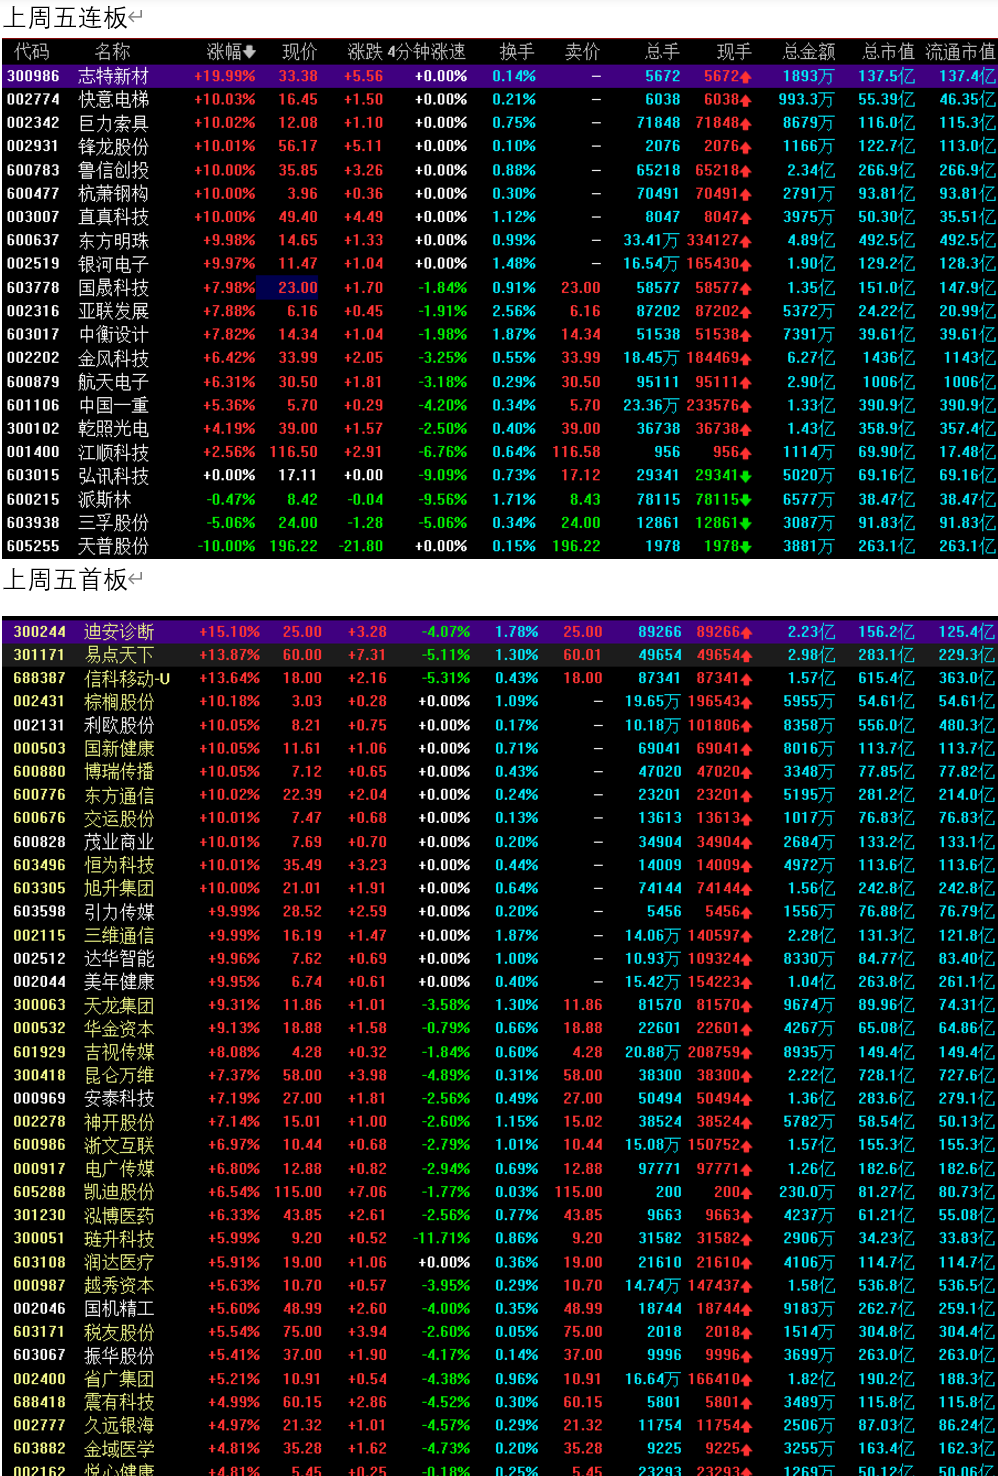Click stock code 003007
998x1476 pixels.
coord(33,217)
